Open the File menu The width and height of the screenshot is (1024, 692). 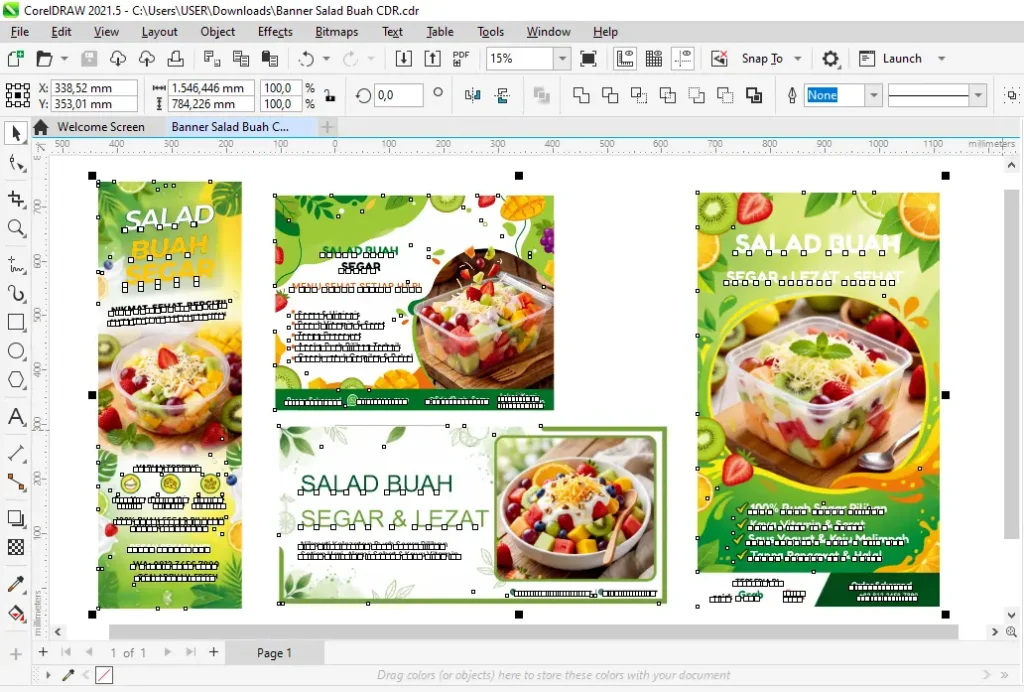(x=20, y=31)
